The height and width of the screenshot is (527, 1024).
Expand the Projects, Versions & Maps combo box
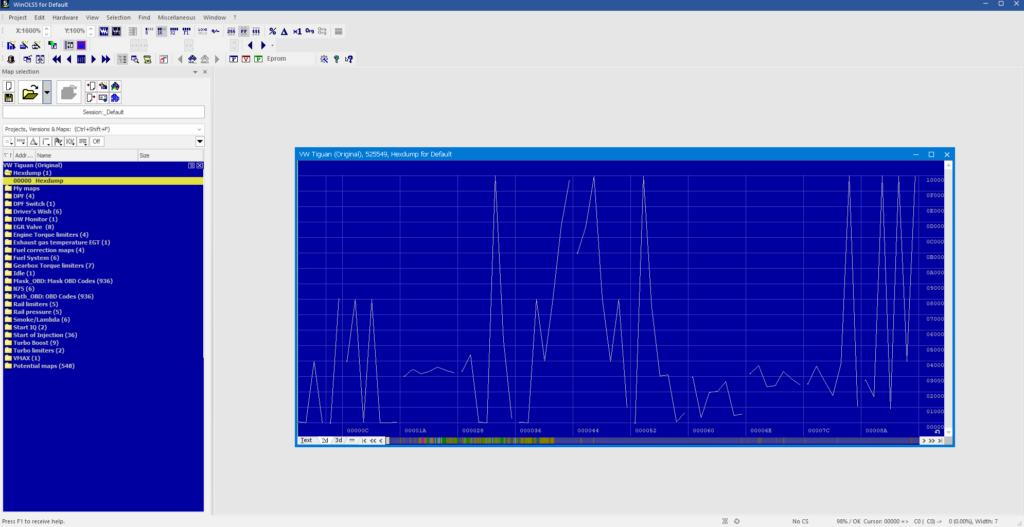click(104, 129)
